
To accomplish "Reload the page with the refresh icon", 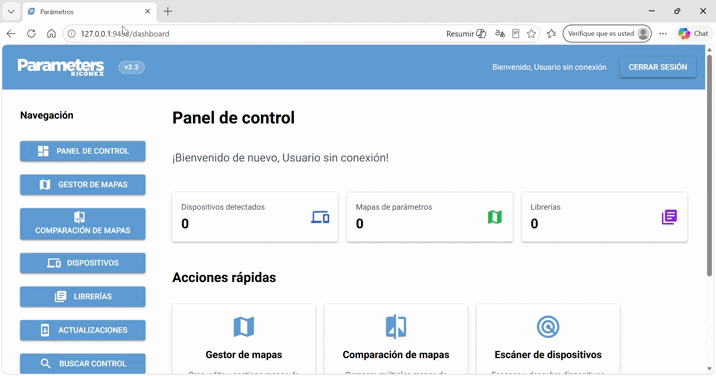I will pos(31,34).
